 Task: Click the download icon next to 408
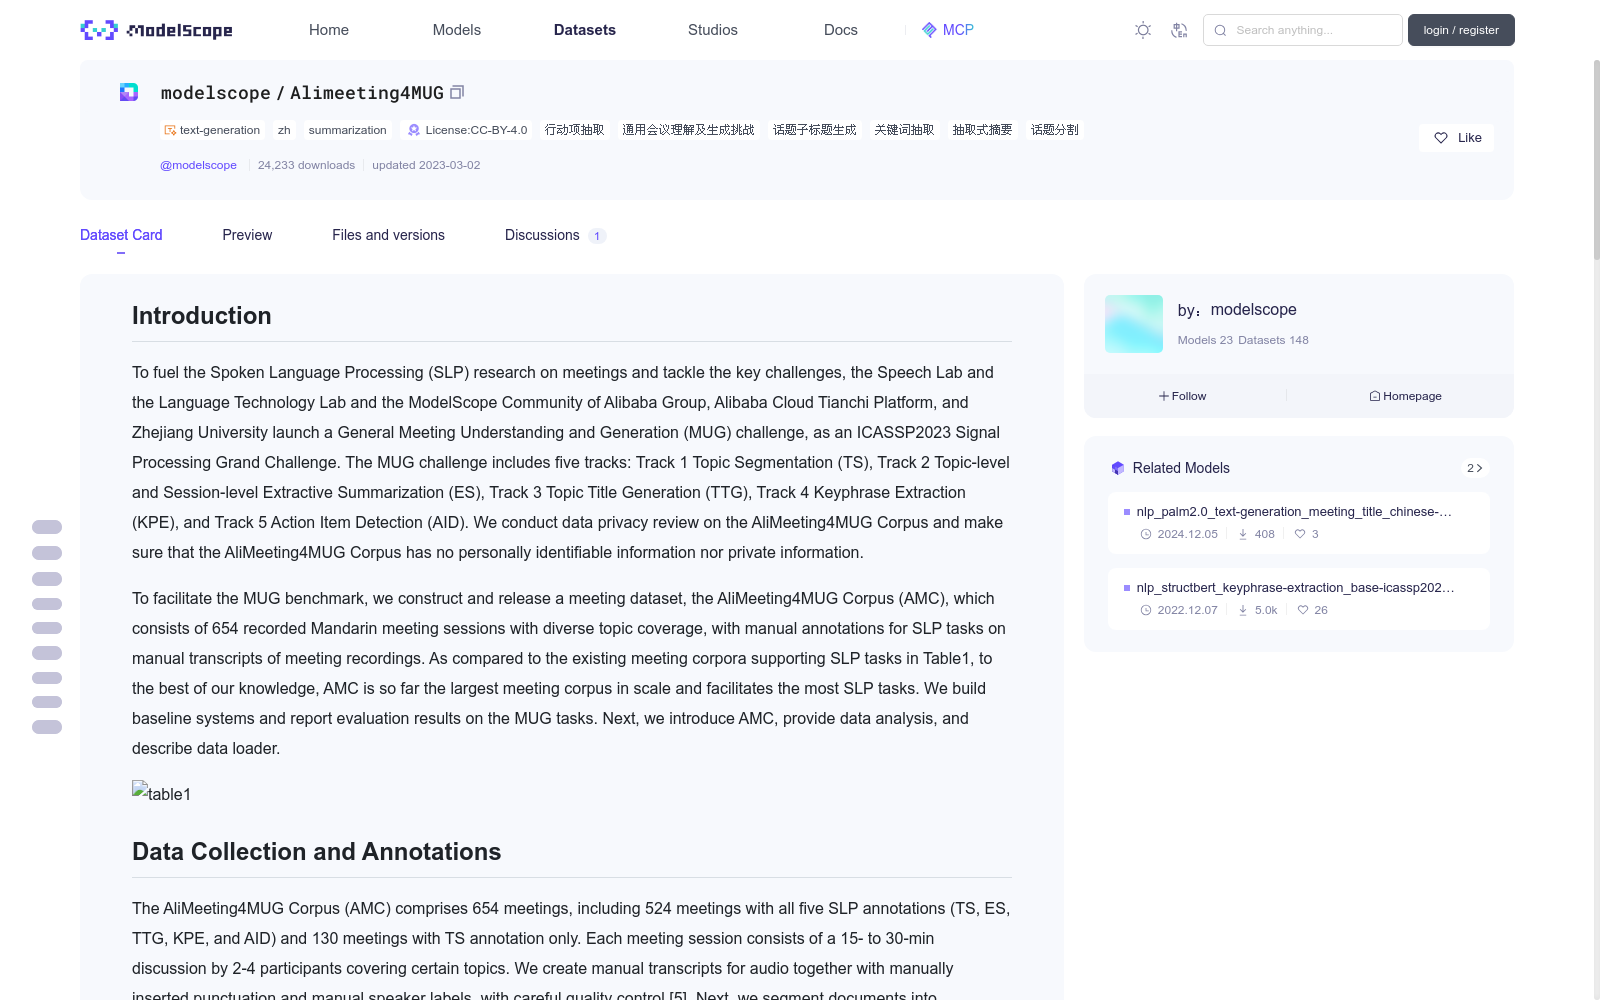pyautogui.click(x=1243, y=534)
